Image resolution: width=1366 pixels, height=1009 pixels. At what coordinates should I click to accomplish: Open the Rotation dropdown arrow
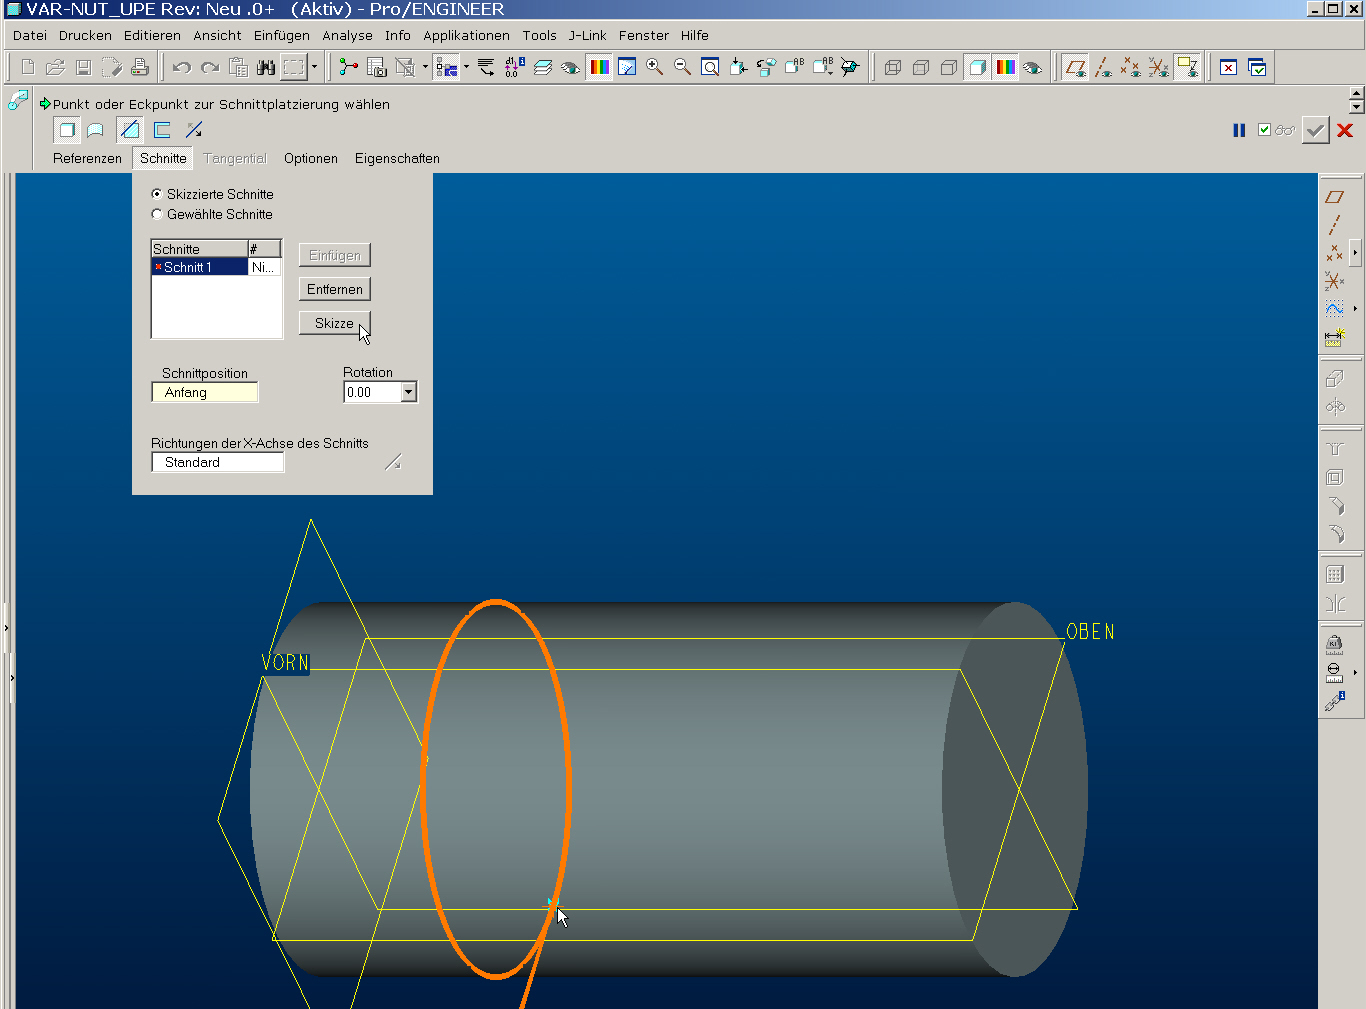[x=408, y=392]
